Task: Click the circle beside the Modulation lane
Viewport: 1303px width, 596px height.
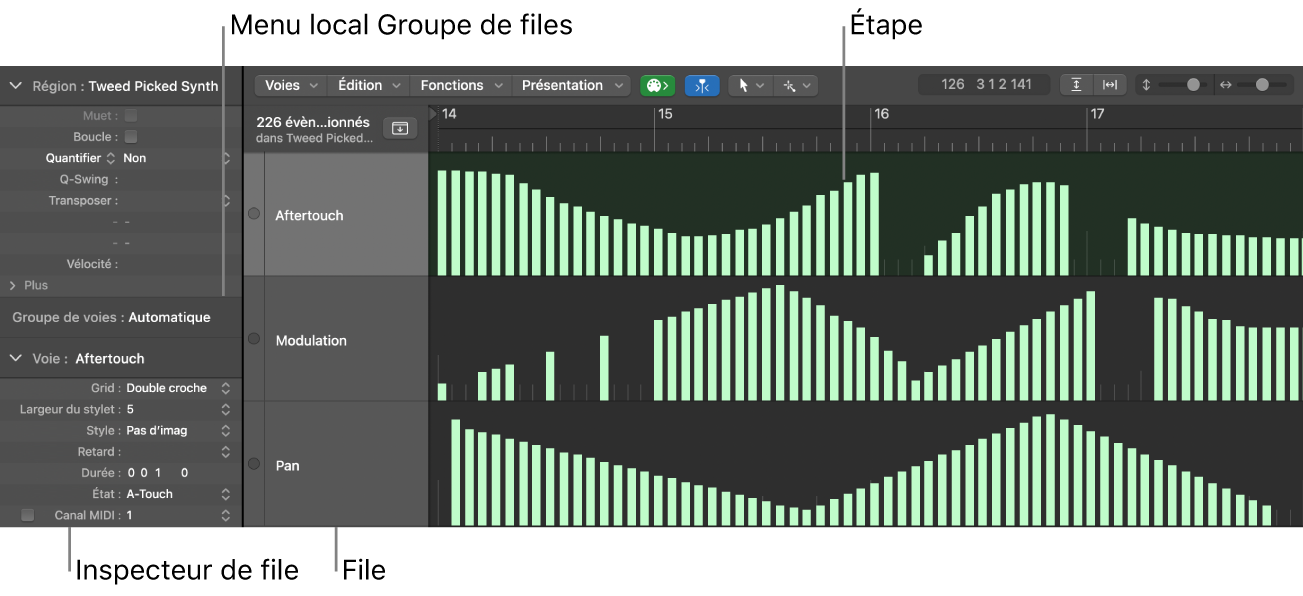Action: pyautogui.click(x=253, y=339)
